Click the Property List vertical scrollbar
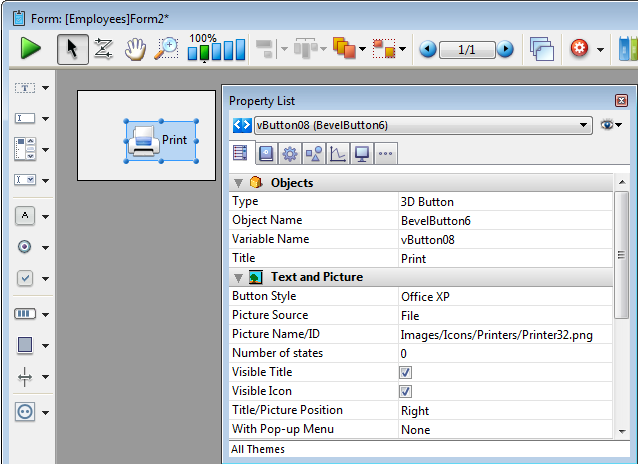This screenshot has width=638, height=464. click(x=621, y=250)
